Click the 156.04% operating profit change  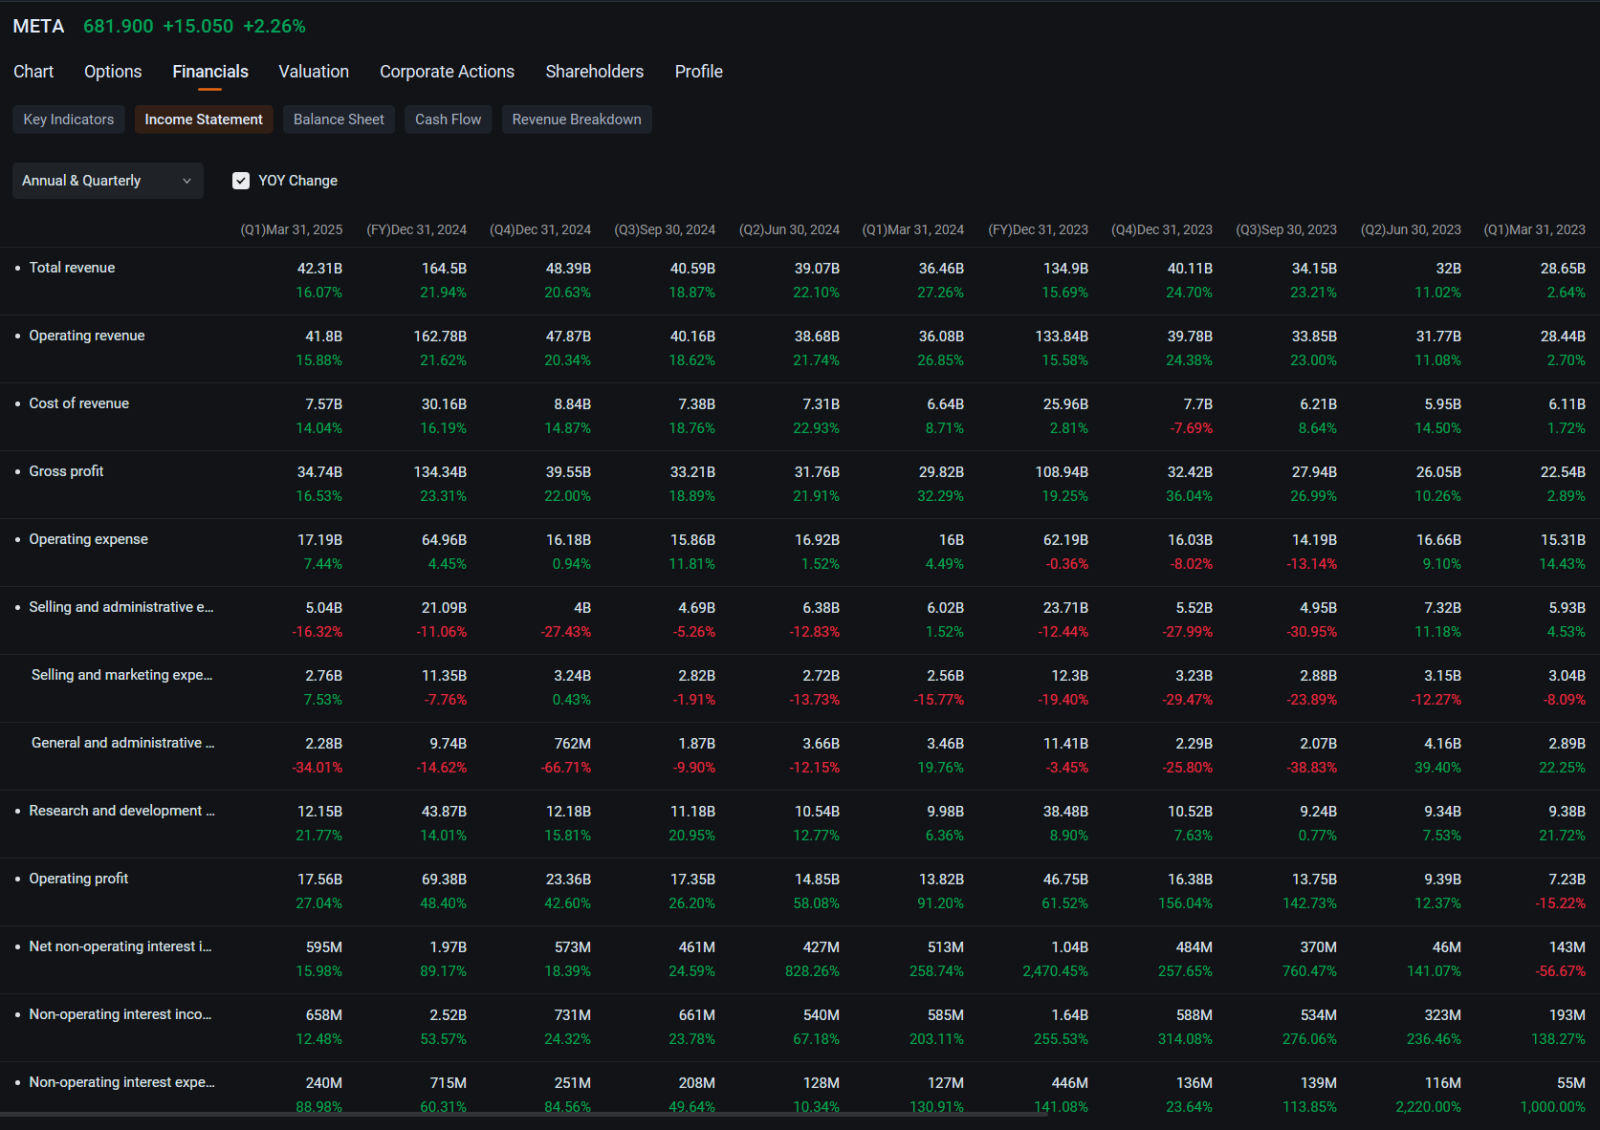pos(1185,904)
